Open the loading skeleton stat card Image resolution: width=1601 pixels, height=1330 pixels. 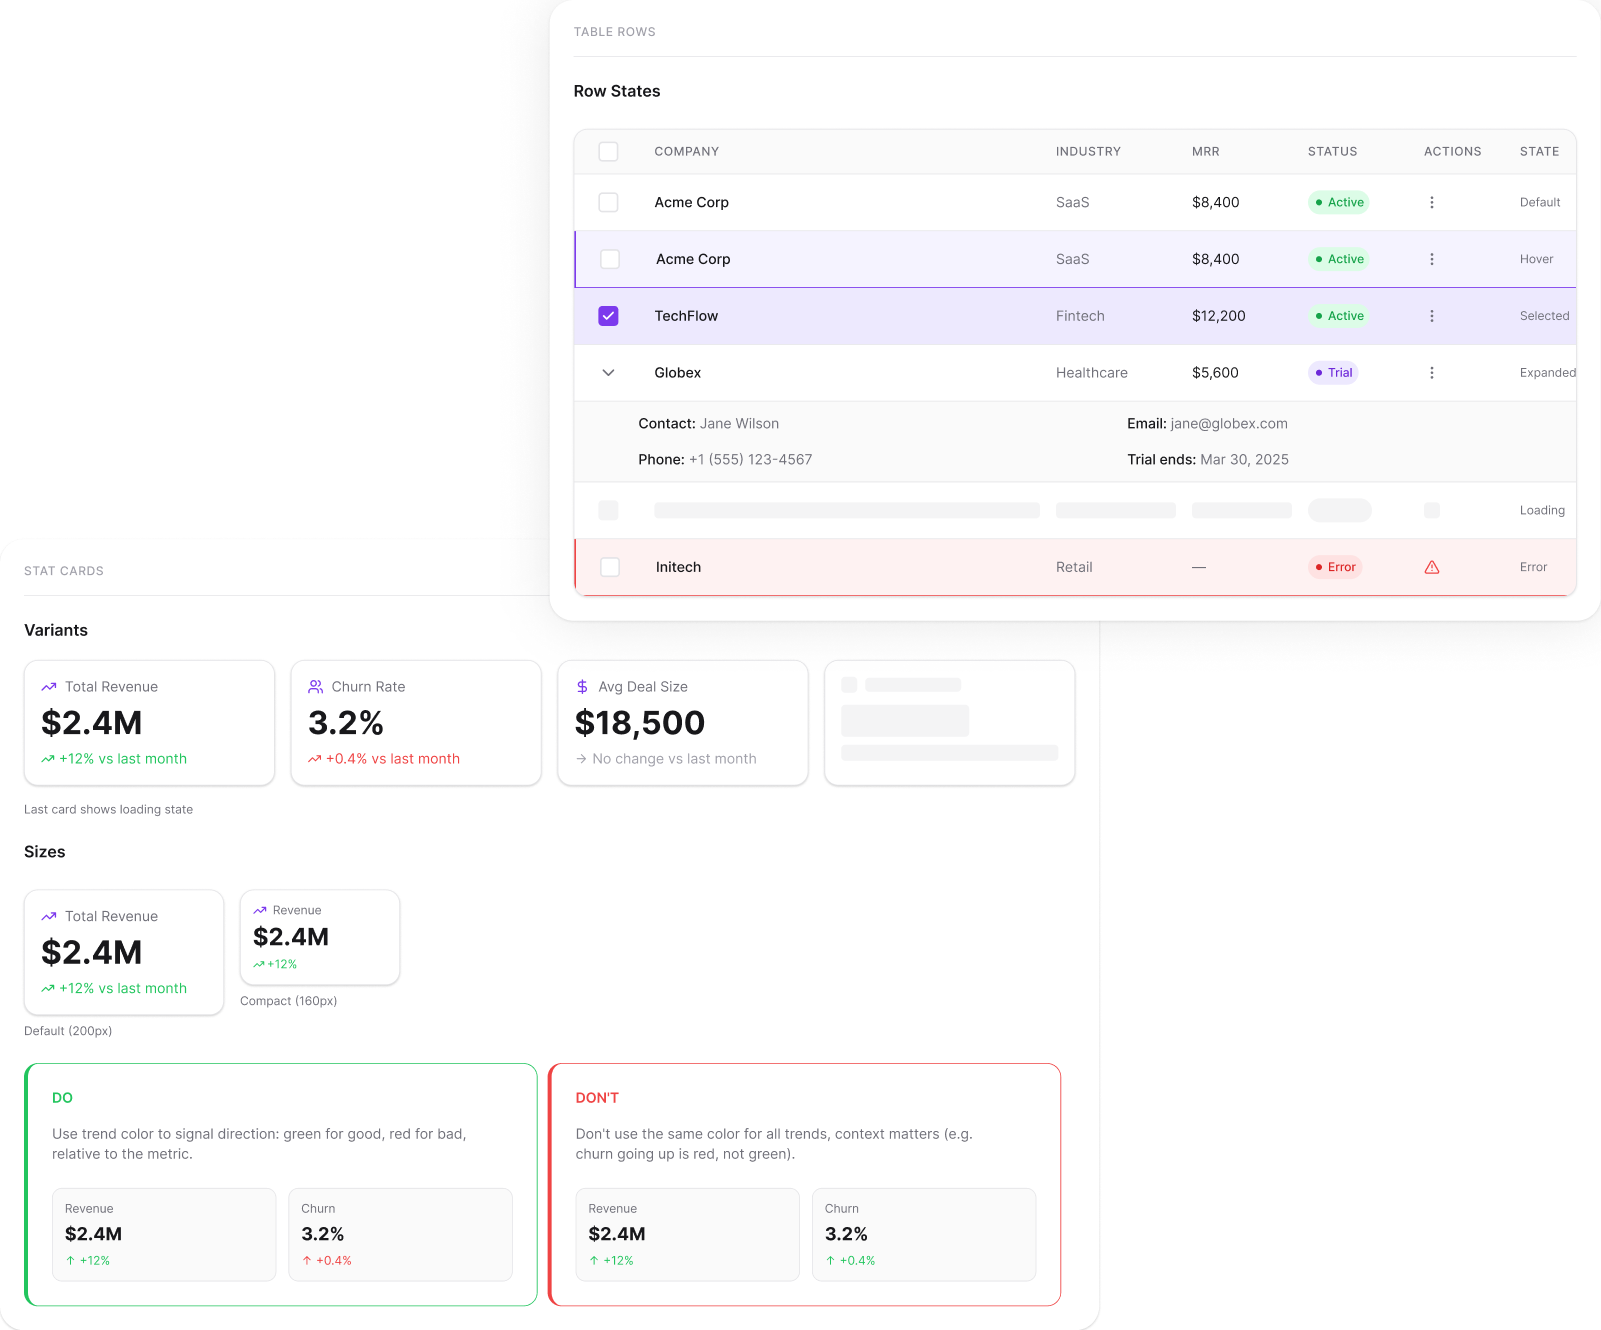coord(950,723)
